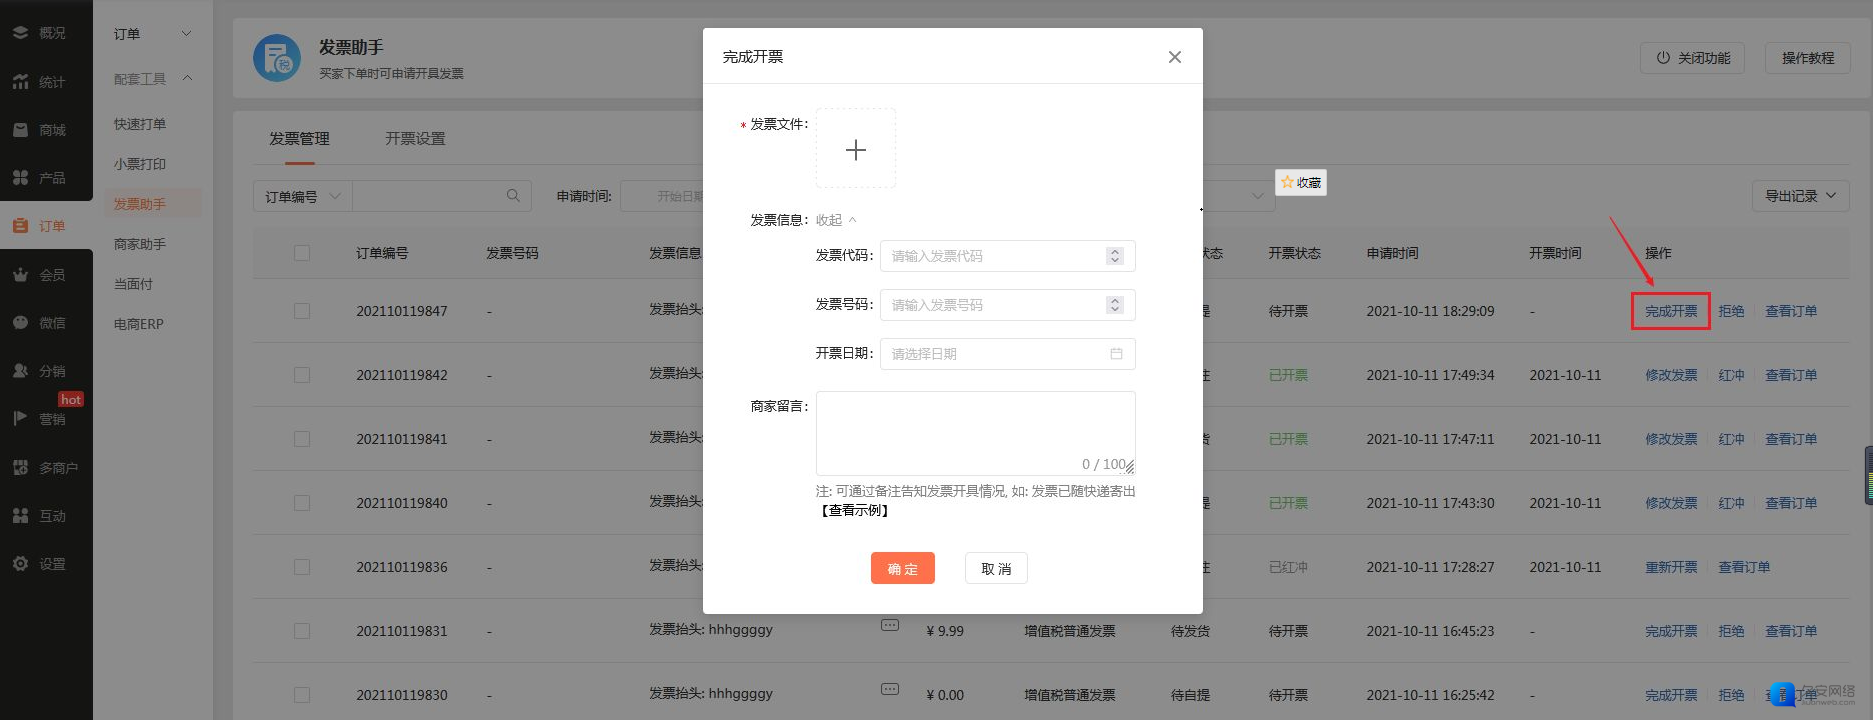The height and width of the screenshot is (720, 1873).
Task: Open 设置 in the left sidebar
Action: (46, 564)
